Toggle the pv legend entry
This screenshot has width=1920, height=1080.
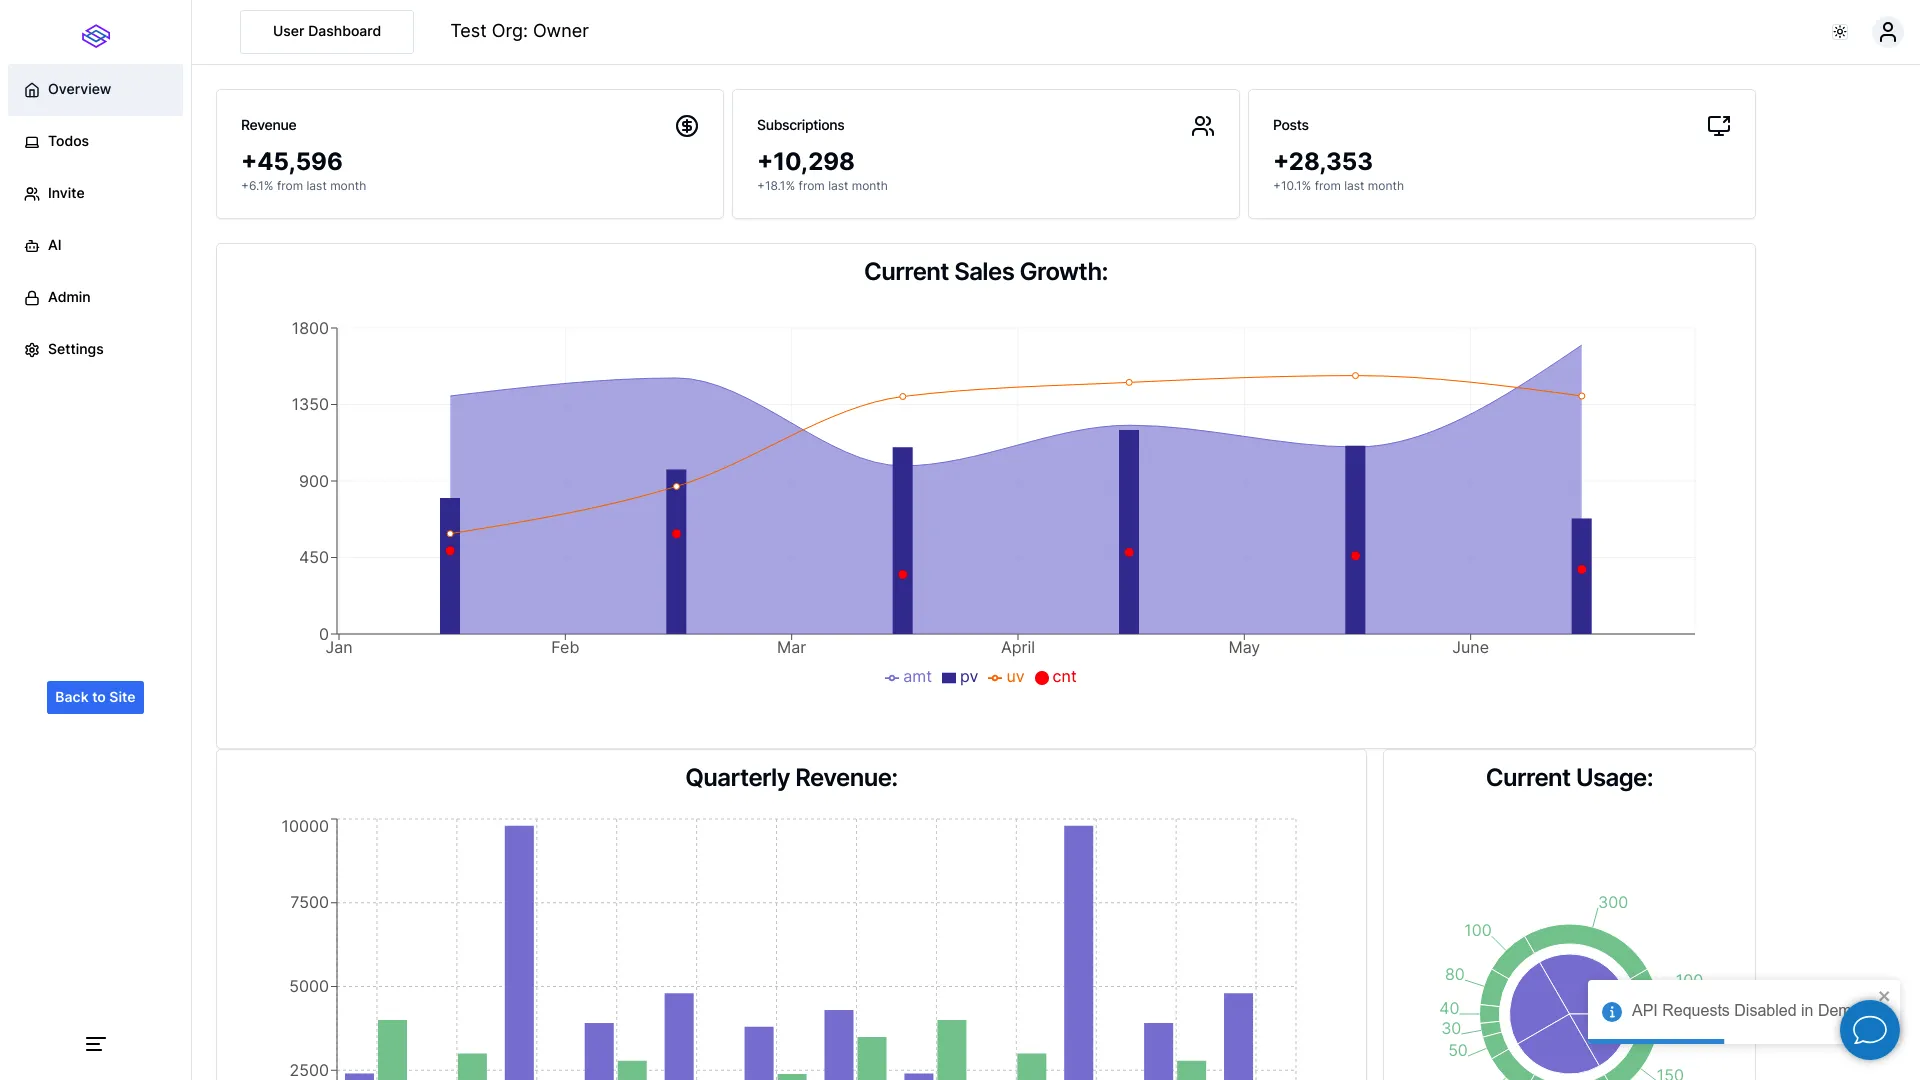960,677
